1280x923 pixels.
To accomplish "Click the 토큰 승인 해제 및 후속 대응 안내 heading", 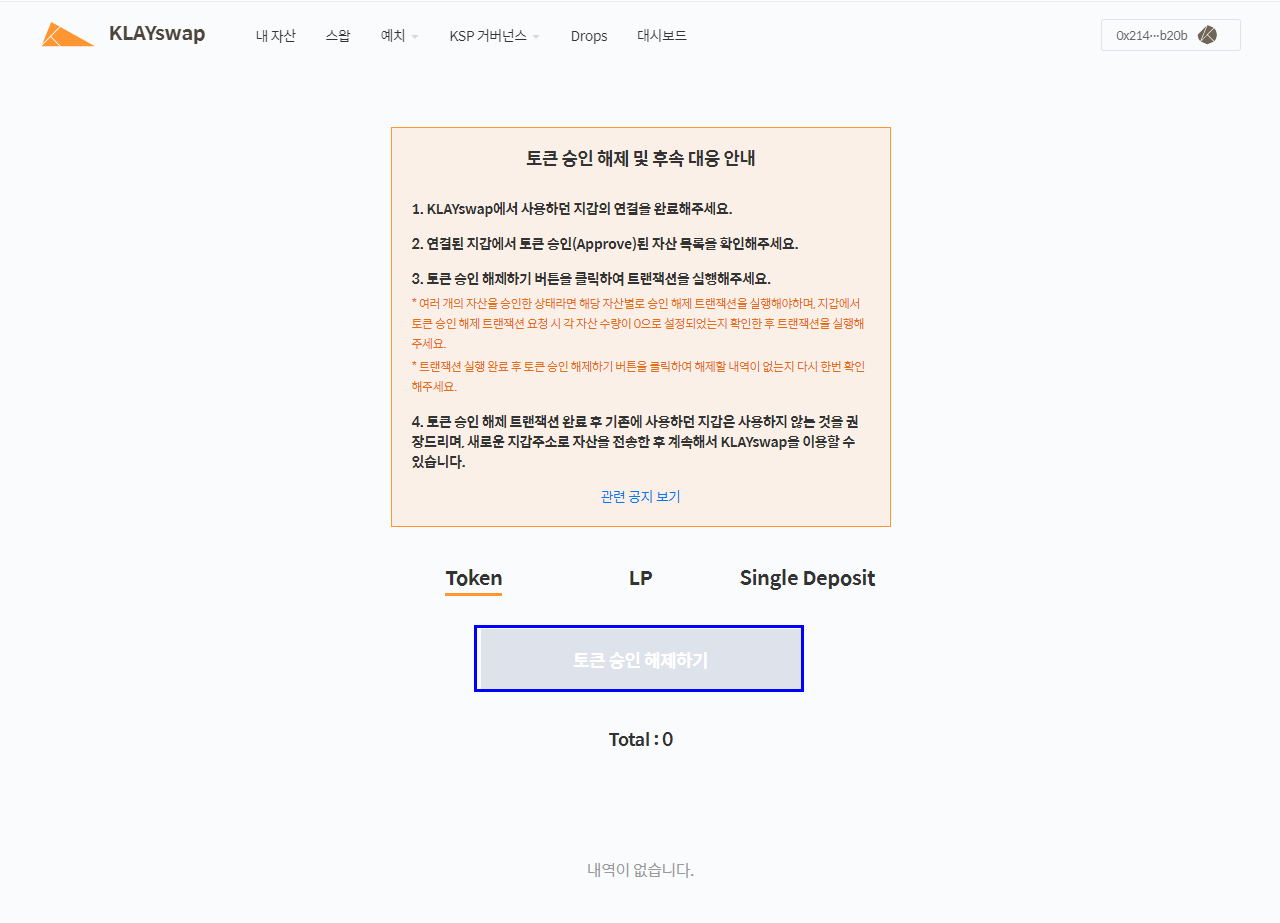I will pos(640,158).
